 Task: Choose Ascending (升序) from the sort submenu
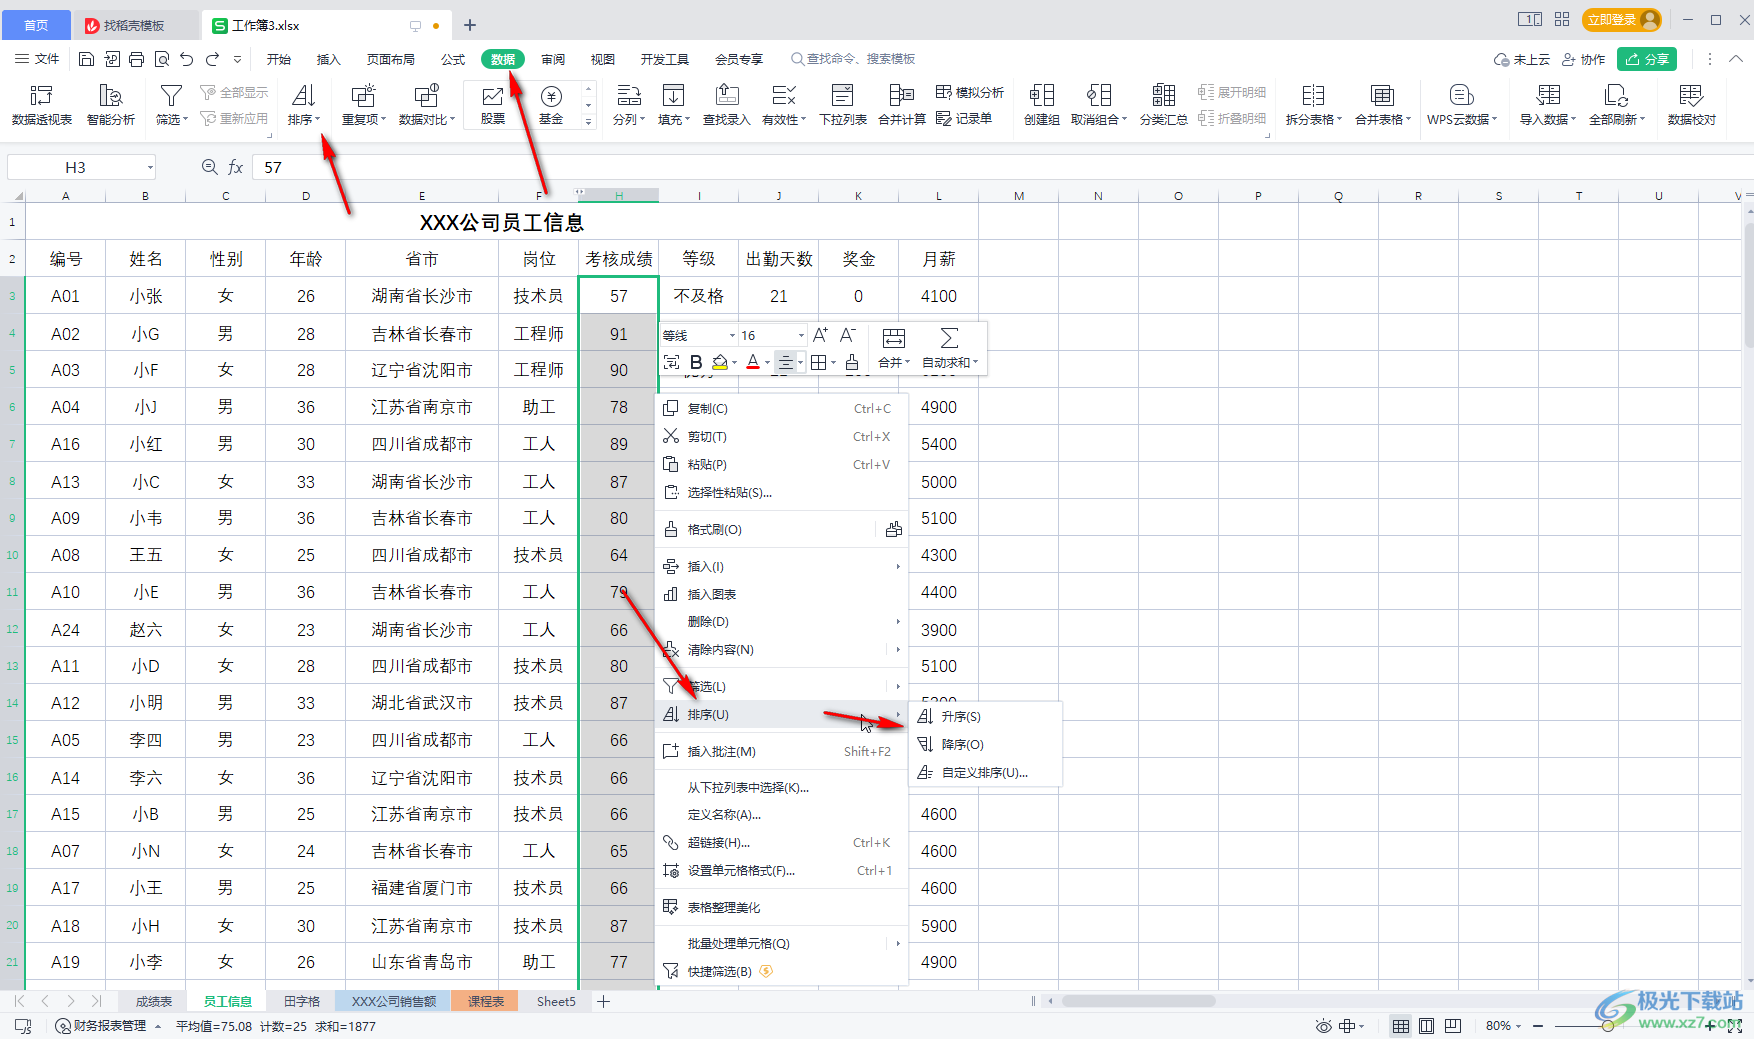tap(985, 716)
